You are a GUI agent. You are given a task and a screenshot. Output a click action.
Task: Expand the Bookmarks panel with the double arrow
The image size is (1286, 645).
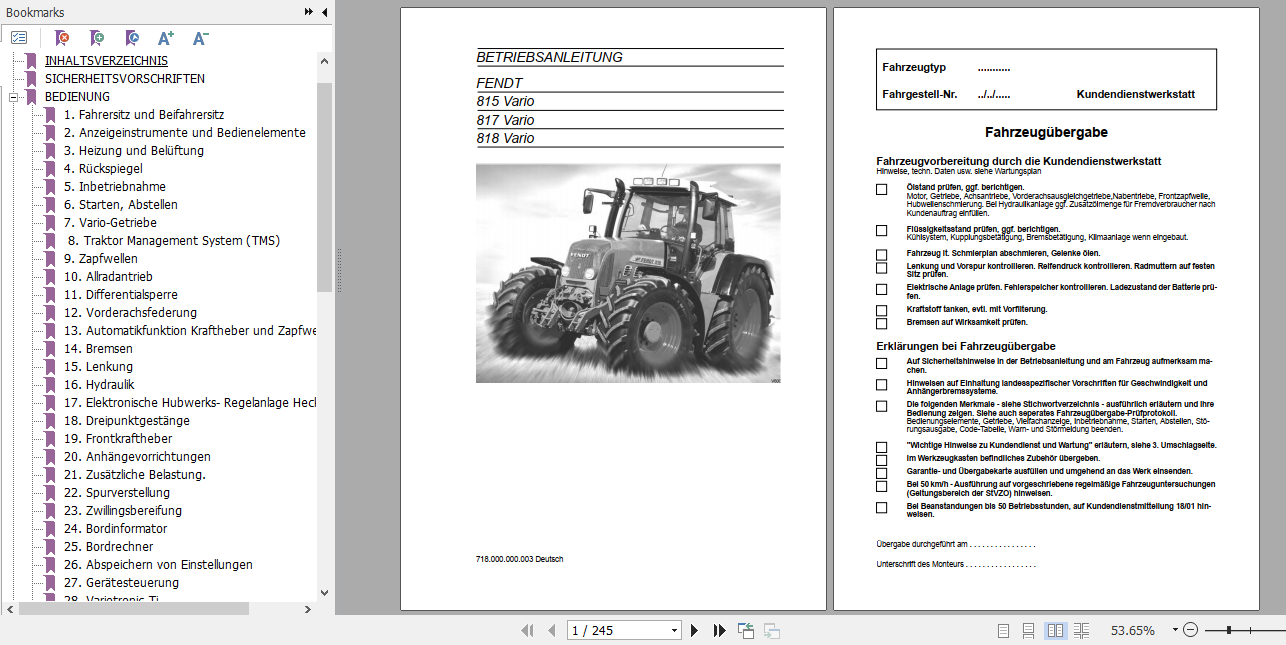(x=309, y=12)
